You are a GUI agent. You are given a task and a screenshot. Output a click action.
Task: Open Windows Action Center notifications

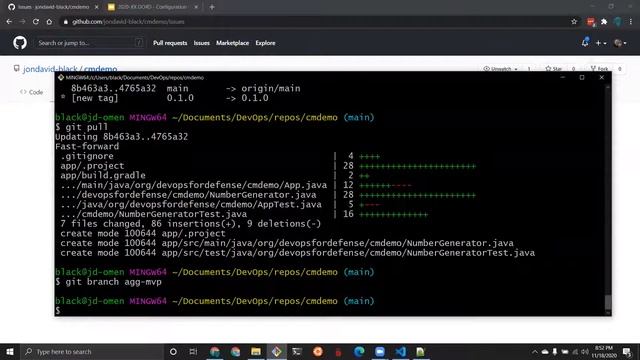pyautogui.click(x=627, y=351)
